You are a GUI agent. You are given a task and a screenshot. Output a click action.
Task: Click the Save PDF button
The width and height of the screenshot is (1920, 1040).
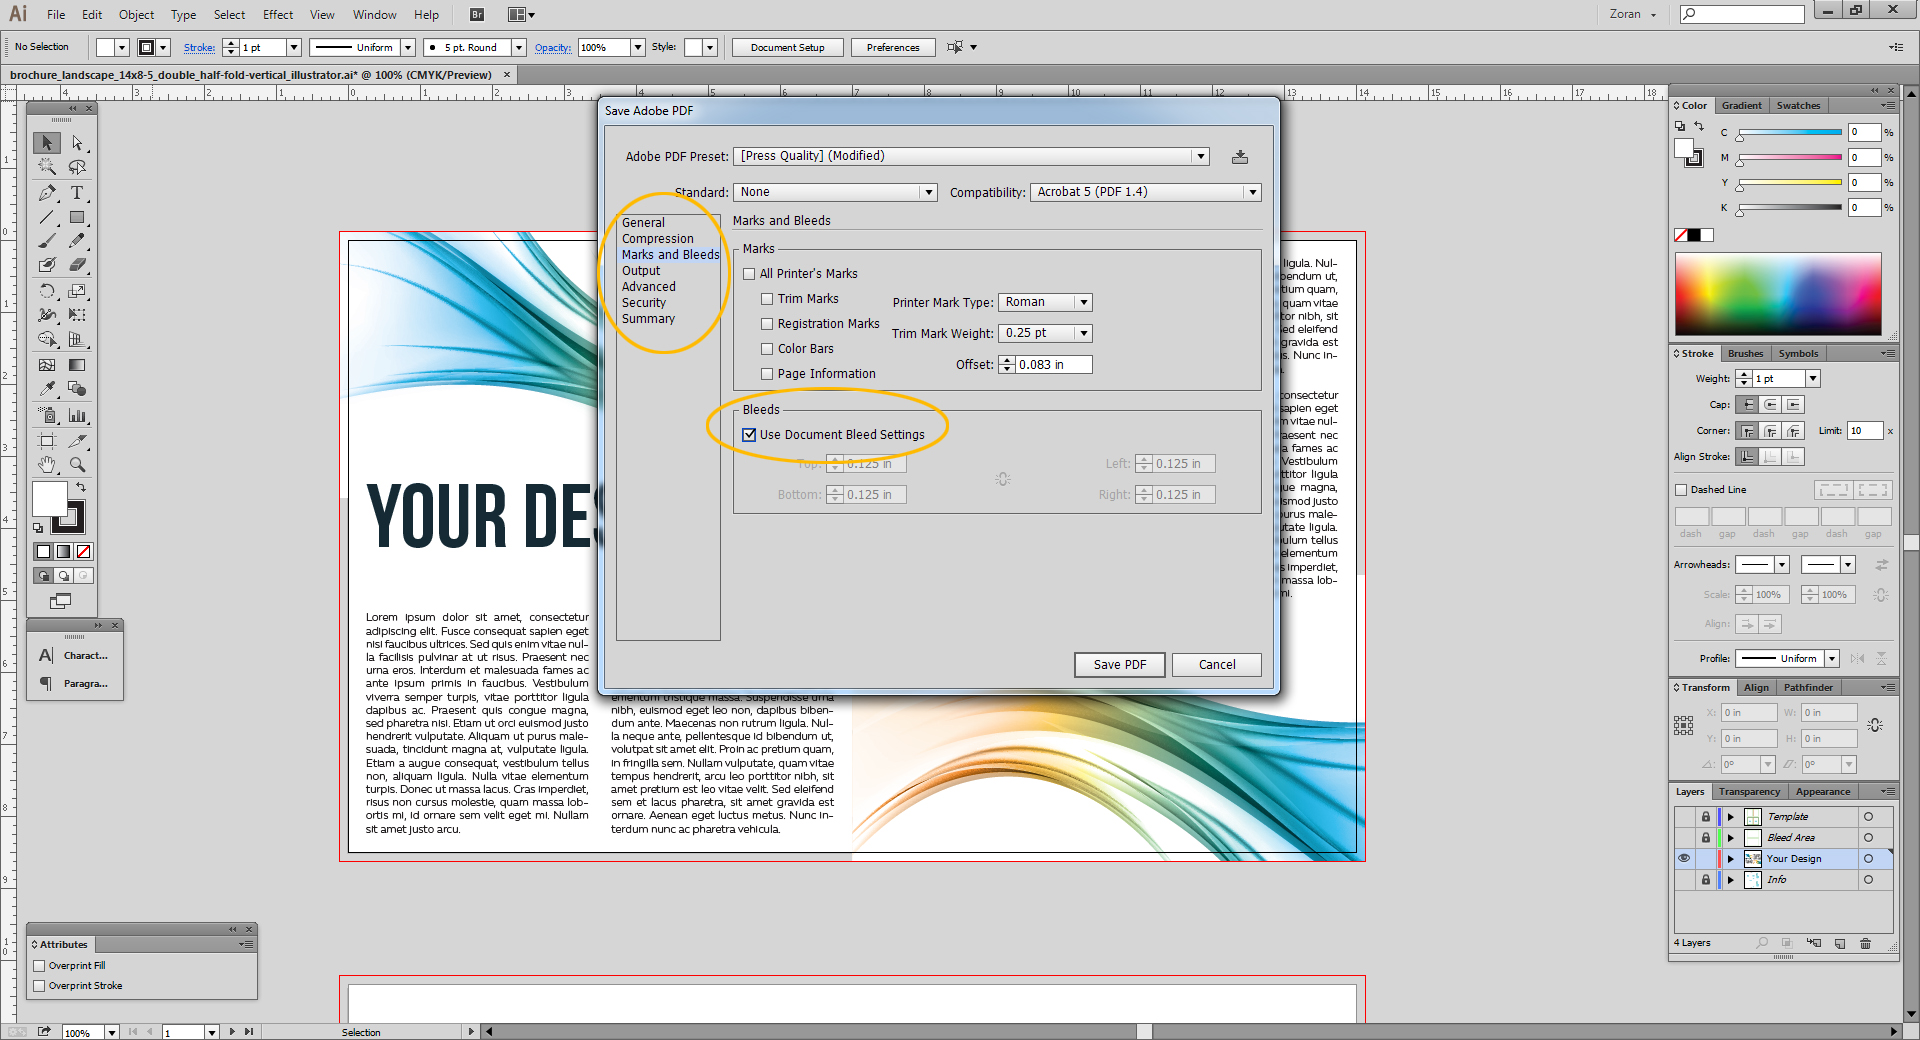click(1120, 665)
